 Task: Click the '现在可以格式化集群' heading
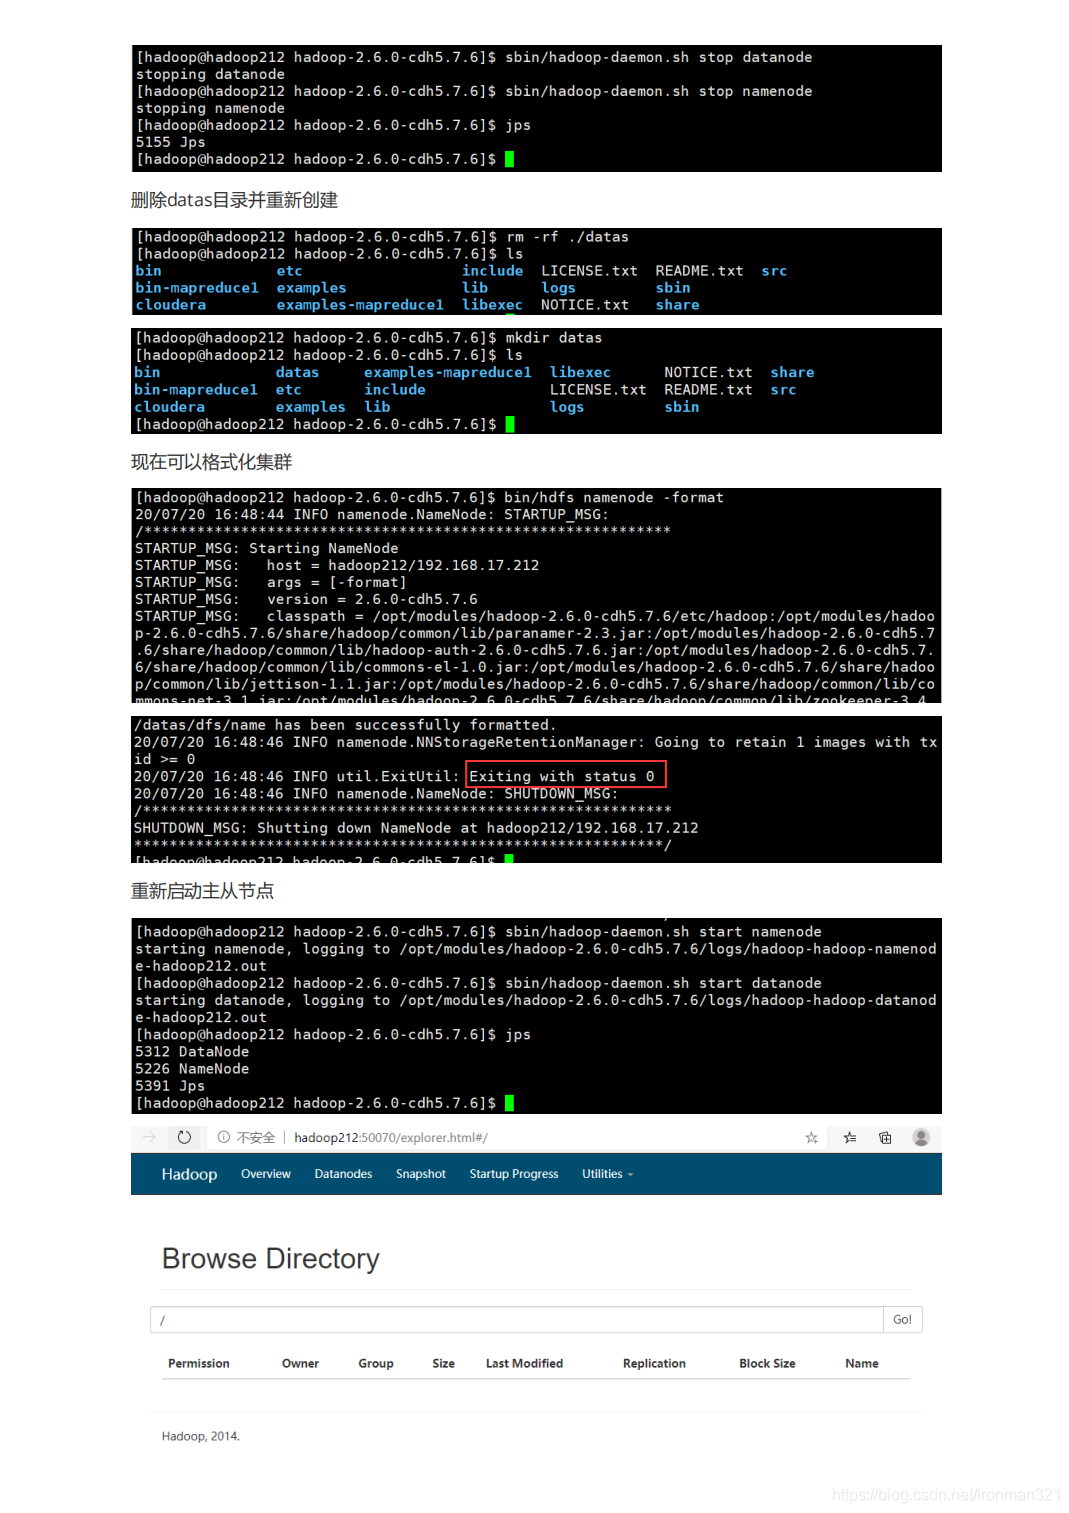[212, 462]
